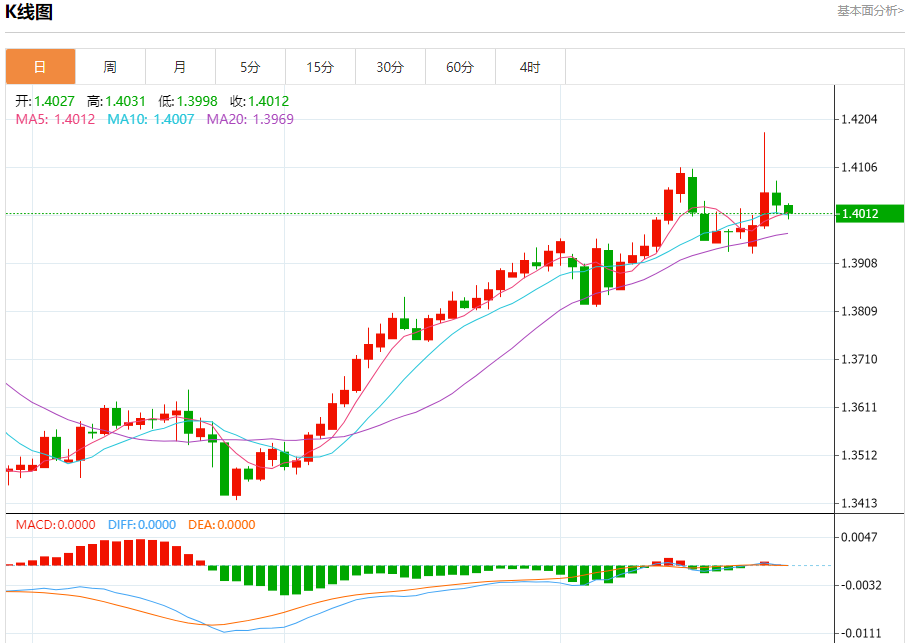908x643 pixels.
Task: Select the 日 daily chart tab
Action: click(41, 67)
